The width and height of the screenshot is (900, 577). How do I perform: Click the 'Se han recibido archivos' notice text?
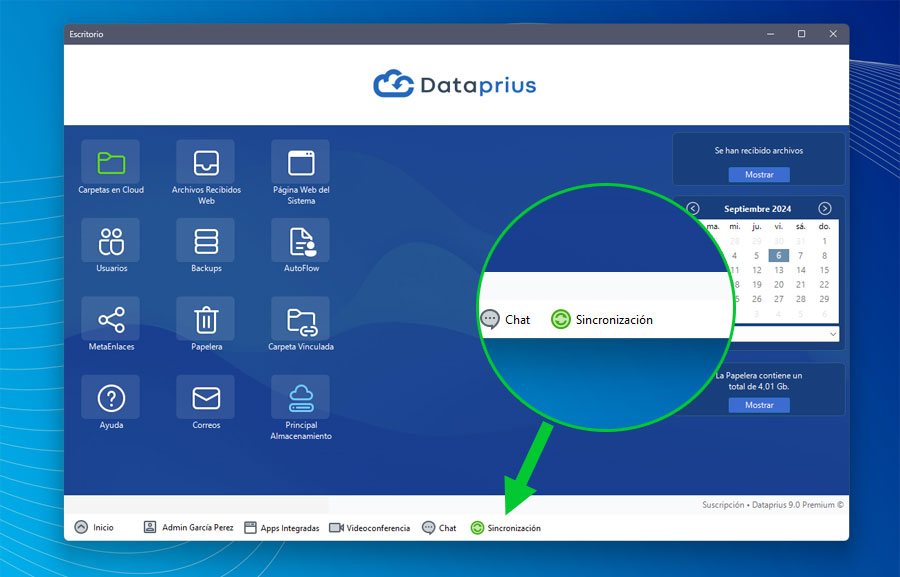(x=759, y=150)
